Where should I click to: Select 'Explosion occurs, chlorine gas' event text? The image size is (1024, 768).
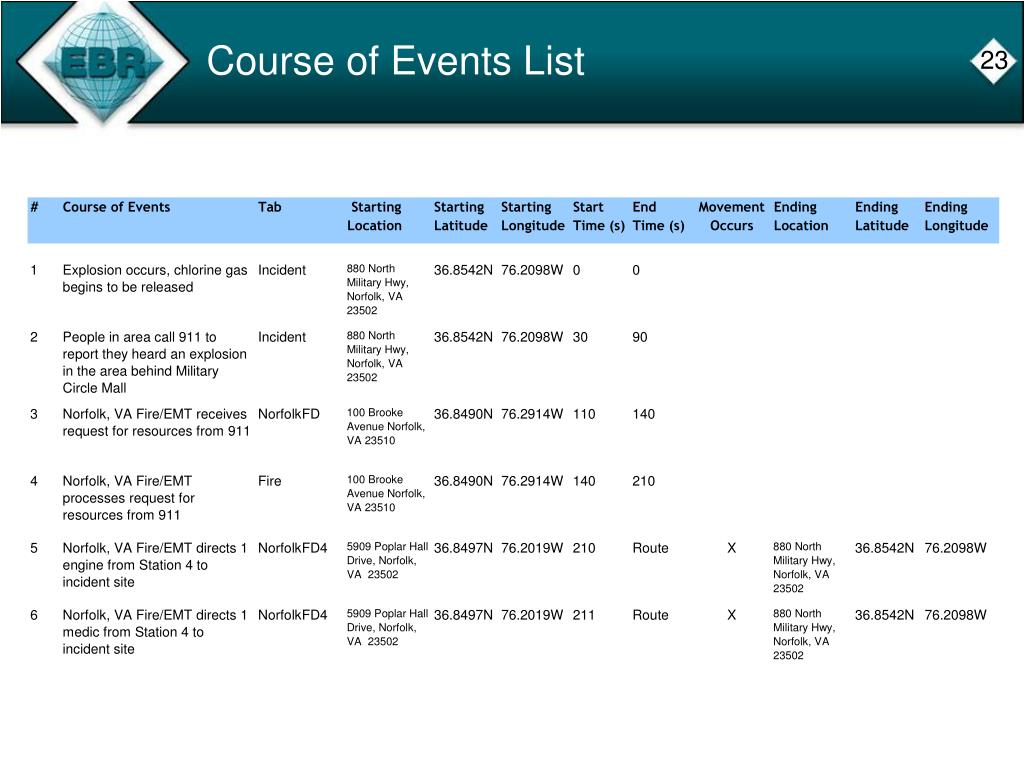coord(155,278)
